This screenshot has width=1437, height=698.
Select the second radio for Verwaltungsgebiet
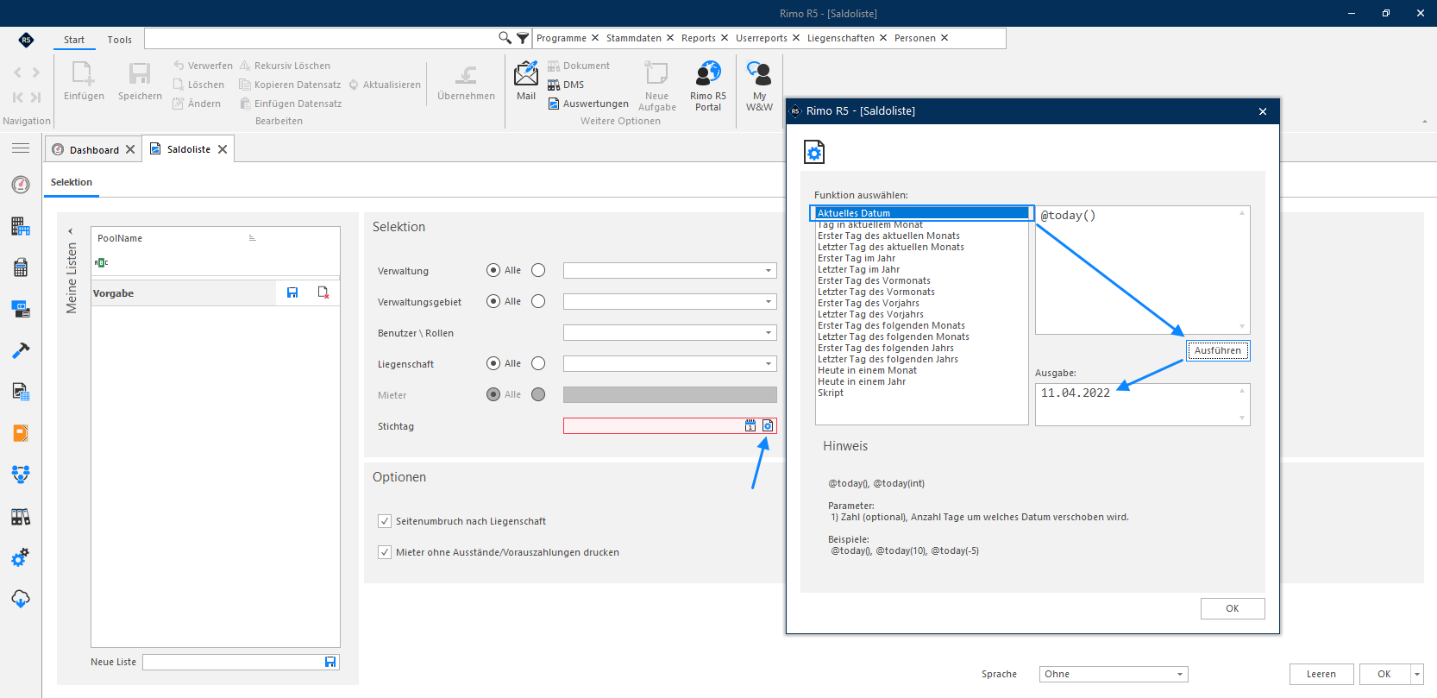click(x=538, y=301)
